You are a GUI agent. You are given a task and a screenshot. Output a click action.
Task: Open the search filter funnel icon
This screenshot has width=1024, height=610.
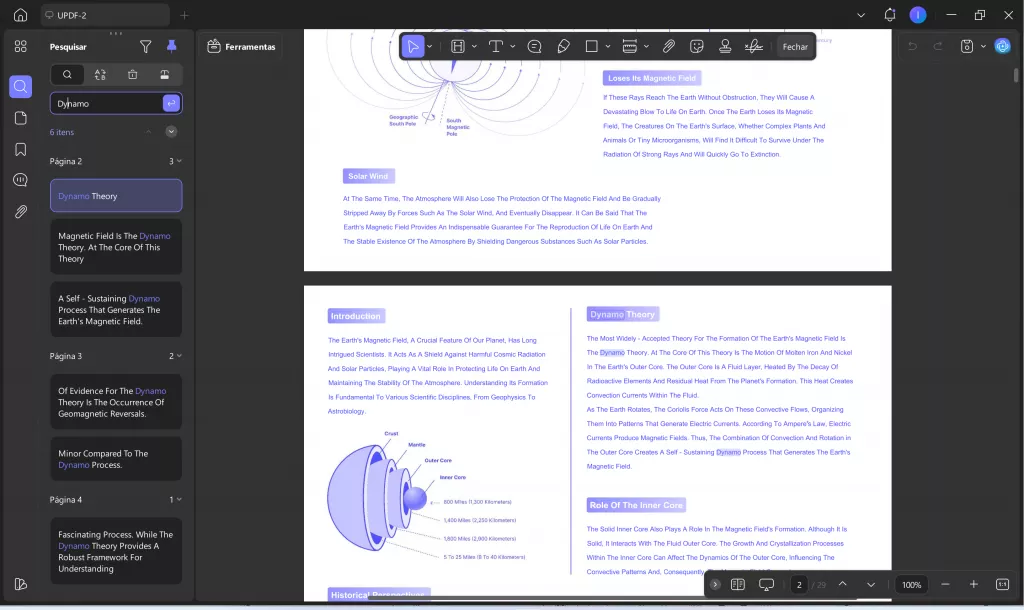pyautogui.click(x=146, y=46)
